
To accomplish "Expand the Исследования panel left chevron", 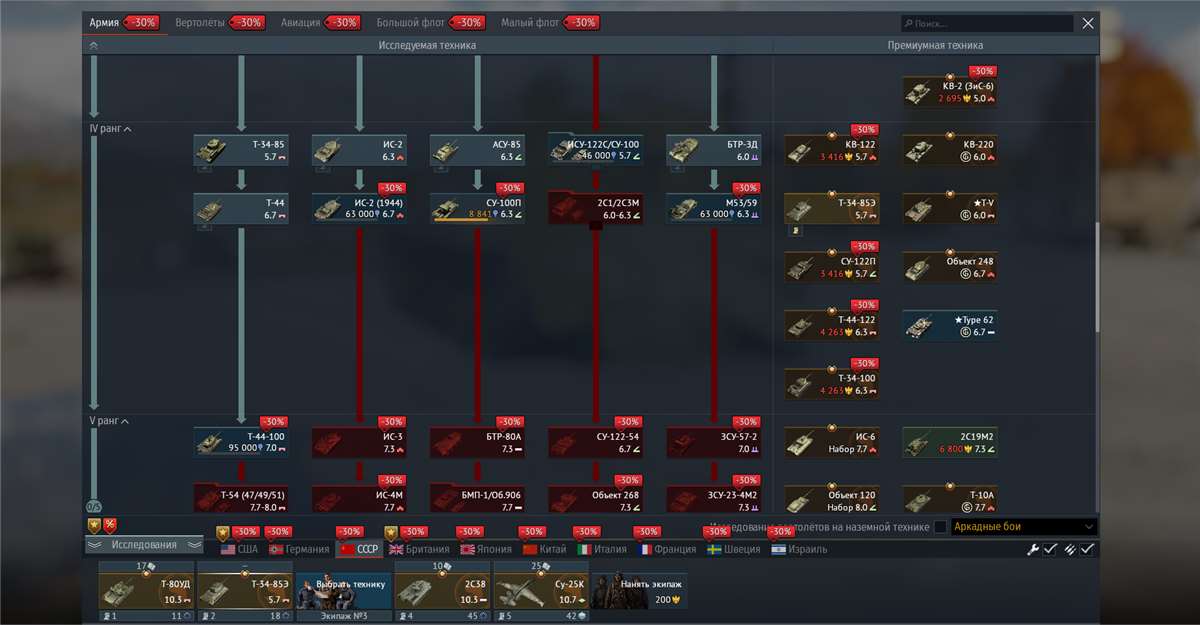I will coord(94,545).
